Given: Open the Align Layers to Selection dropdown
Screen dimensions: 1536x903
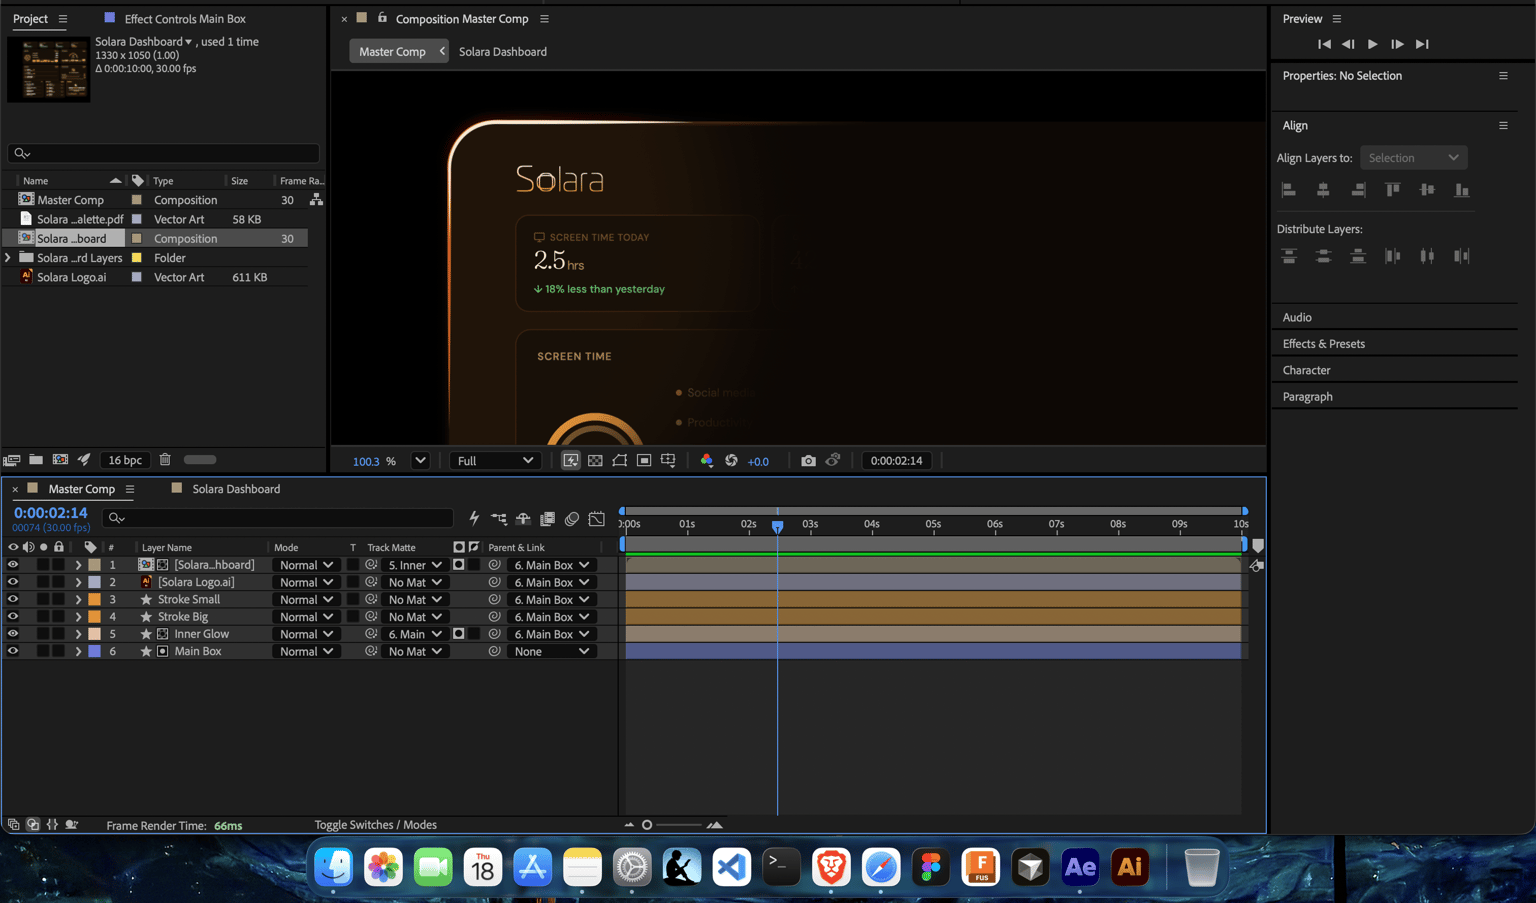Looking at the screenshot, I should point(1413,158).
